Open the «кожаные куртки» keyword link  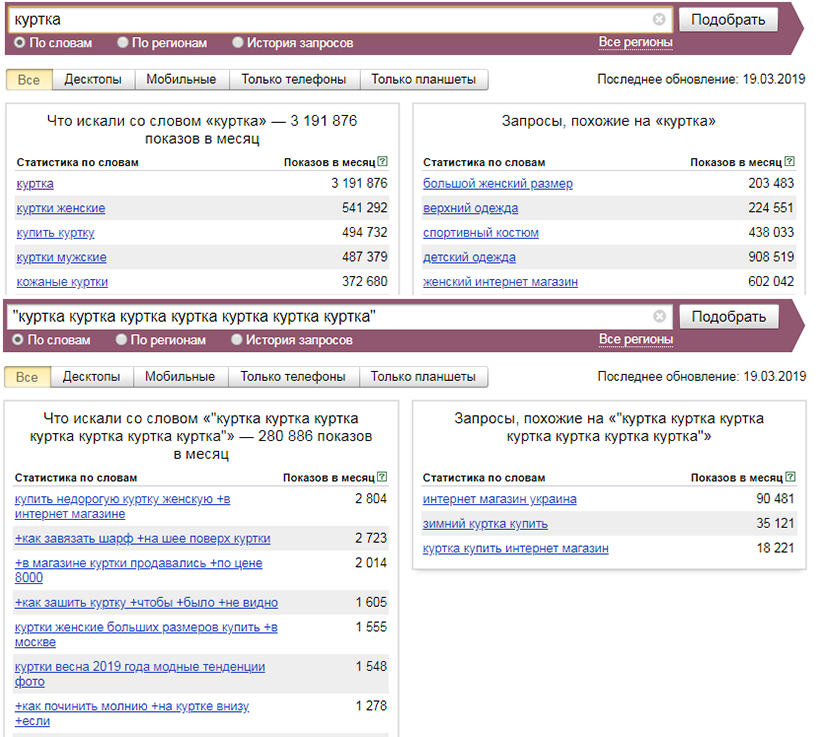tap(62, 282)
